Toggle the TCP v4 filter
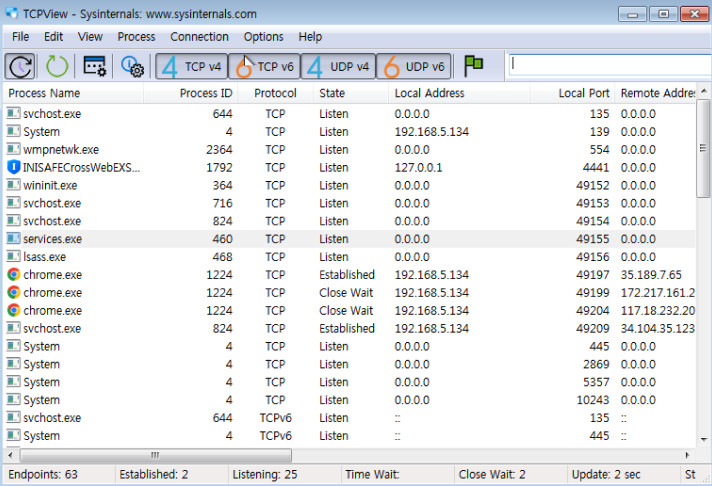 coord(191,66)
